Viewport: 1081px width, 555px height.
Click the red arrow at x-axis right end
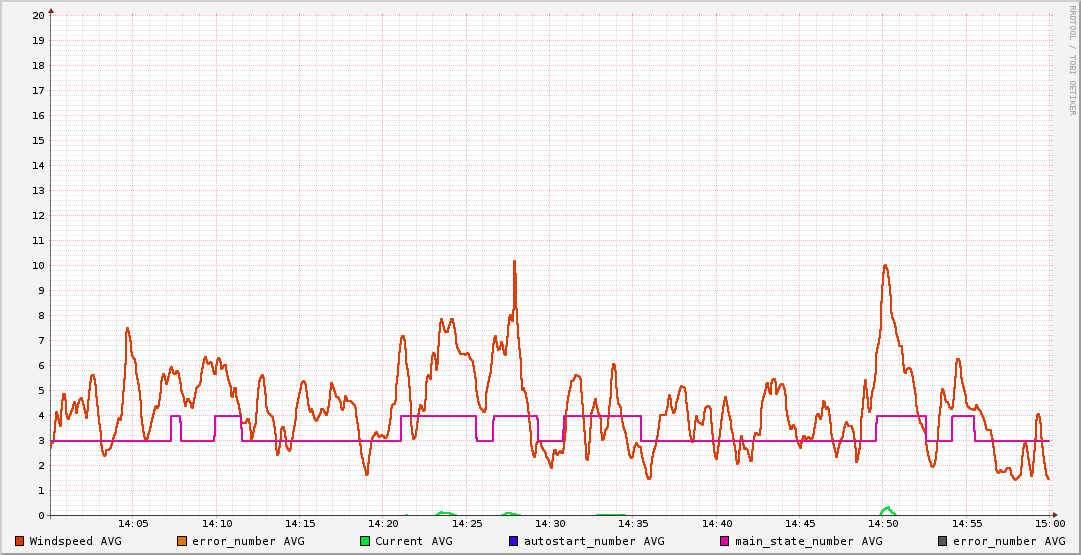click(1053, 515)
